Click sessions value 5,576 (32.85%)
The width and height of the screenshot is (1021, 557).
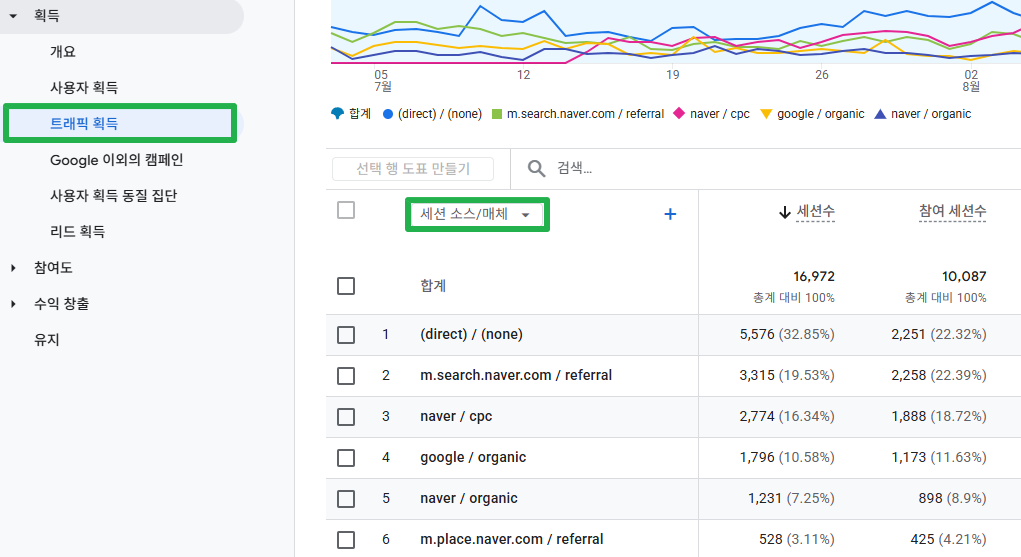[787, 334]
